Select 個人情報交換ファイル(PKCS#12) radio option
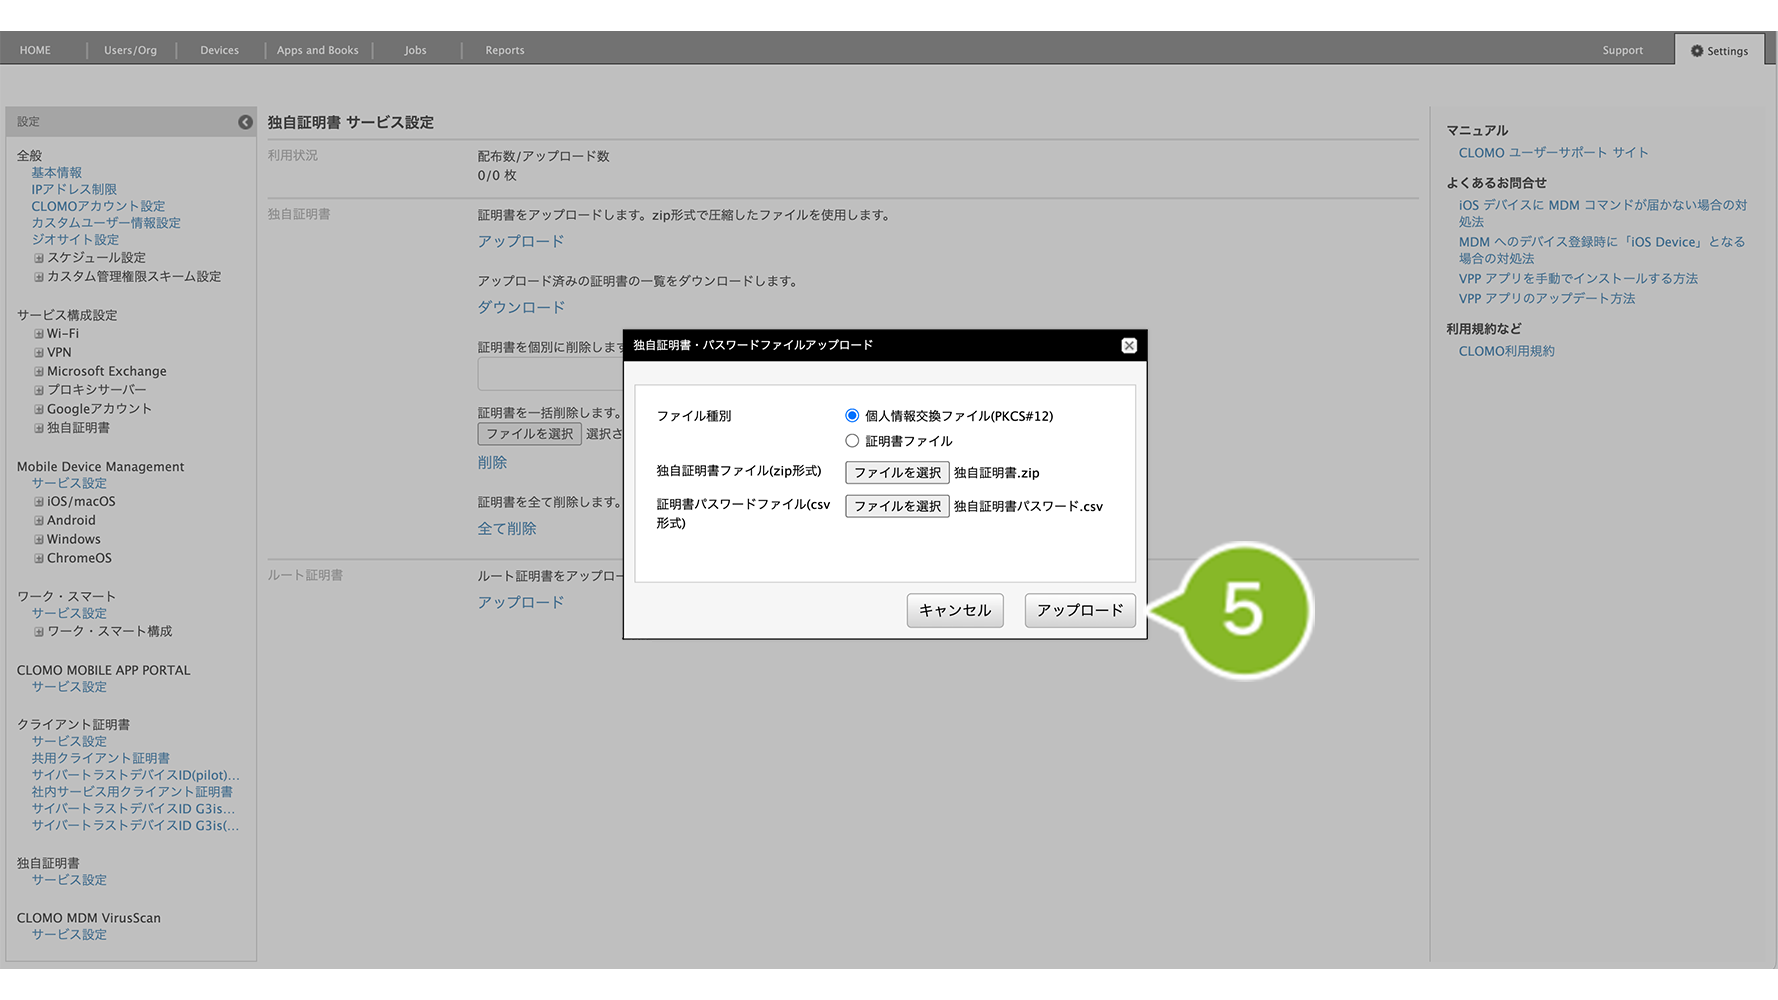Viewport: 1778px width, 1000px height. pos(852,415)
